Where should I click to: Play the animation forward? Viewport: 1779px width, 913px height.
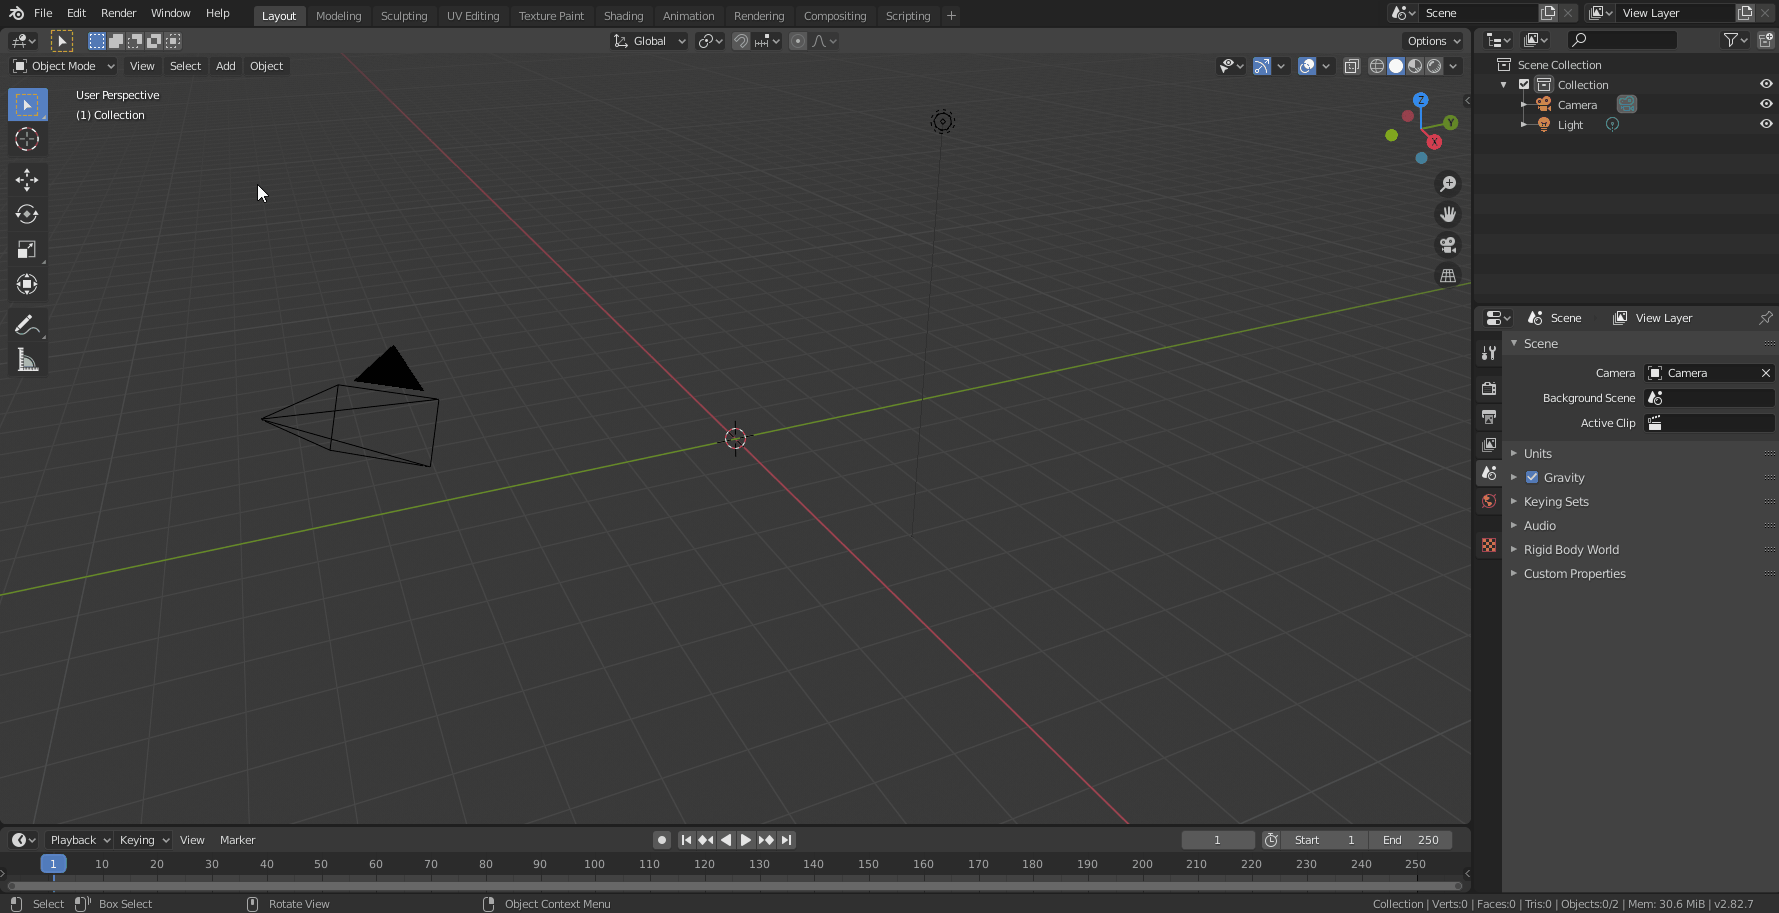(x=746, y=840)
